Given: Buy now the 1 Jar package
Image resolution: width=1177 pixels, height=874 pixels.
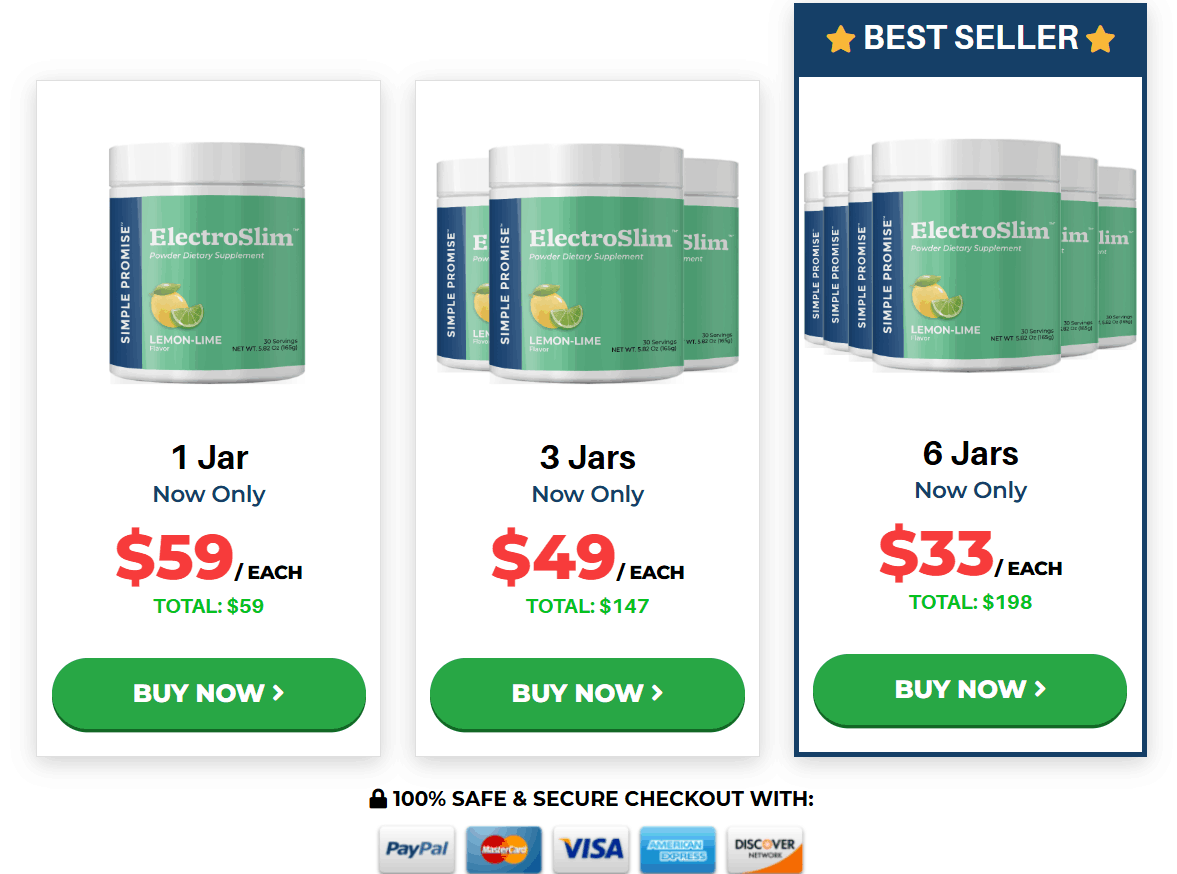Looking at the screenshot, I should [x=209, y=694].
